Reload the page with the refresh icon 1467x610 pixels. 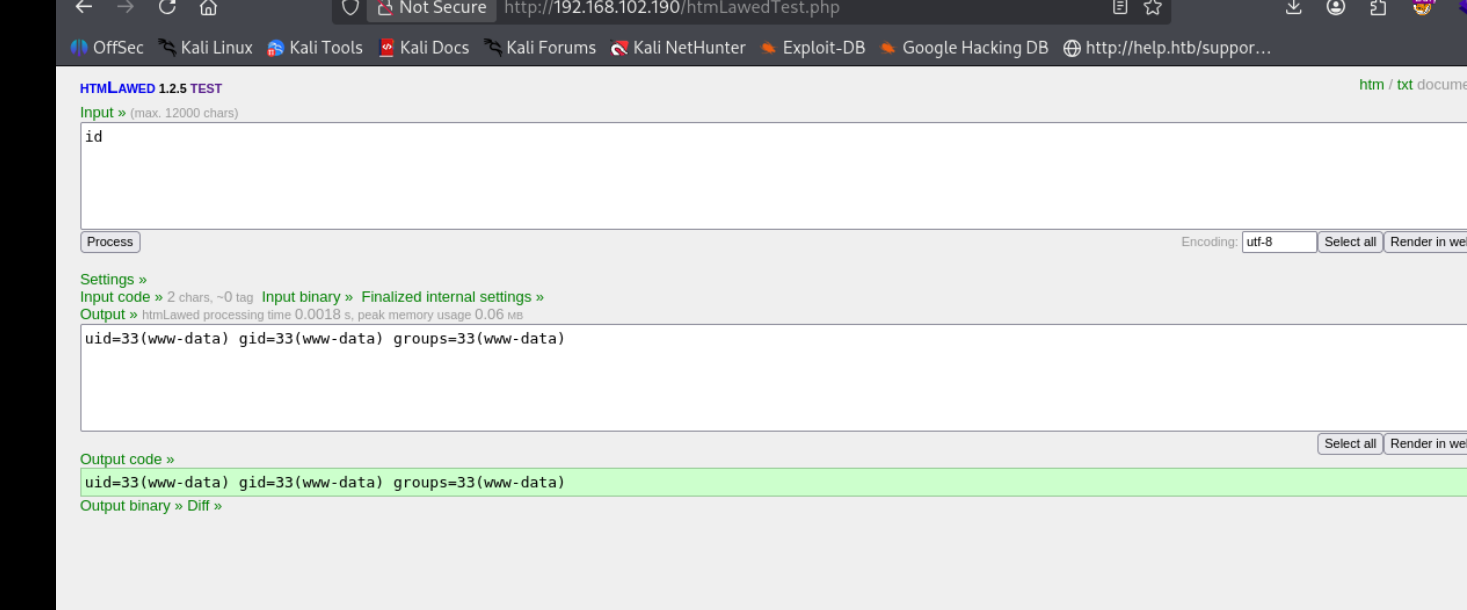167,8
